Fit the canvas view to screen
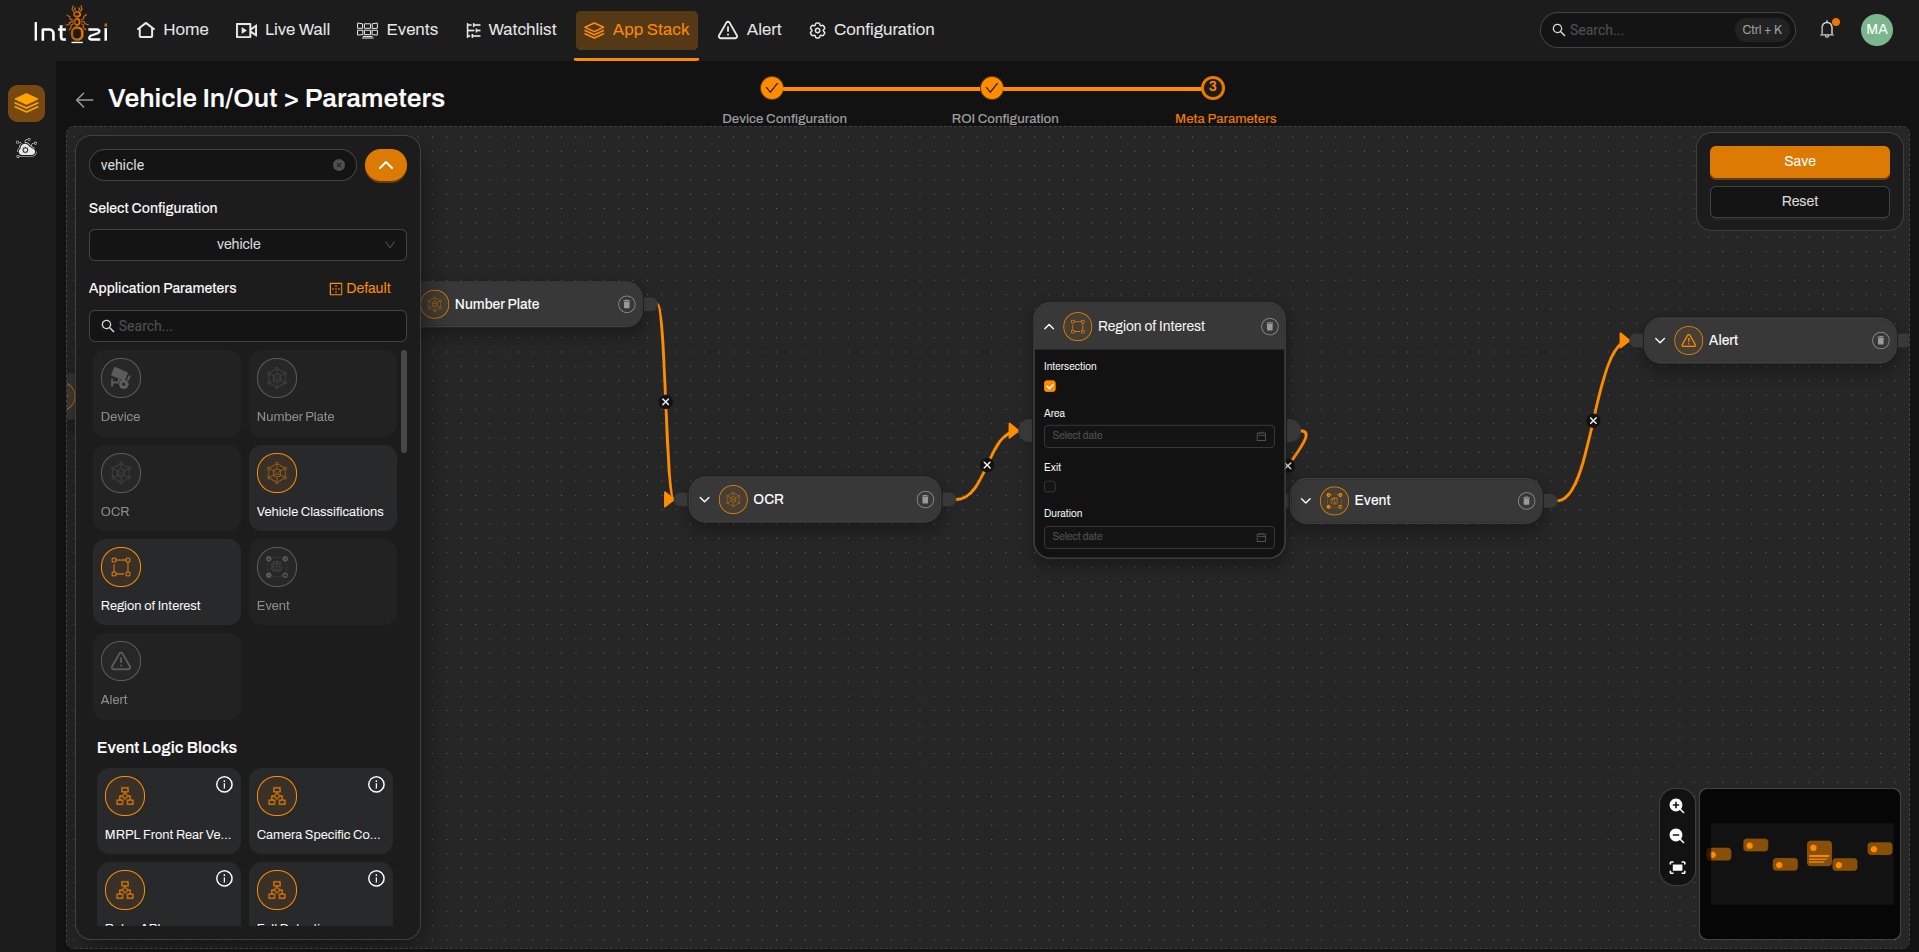1919x952 pixels. click(1677, 867)
